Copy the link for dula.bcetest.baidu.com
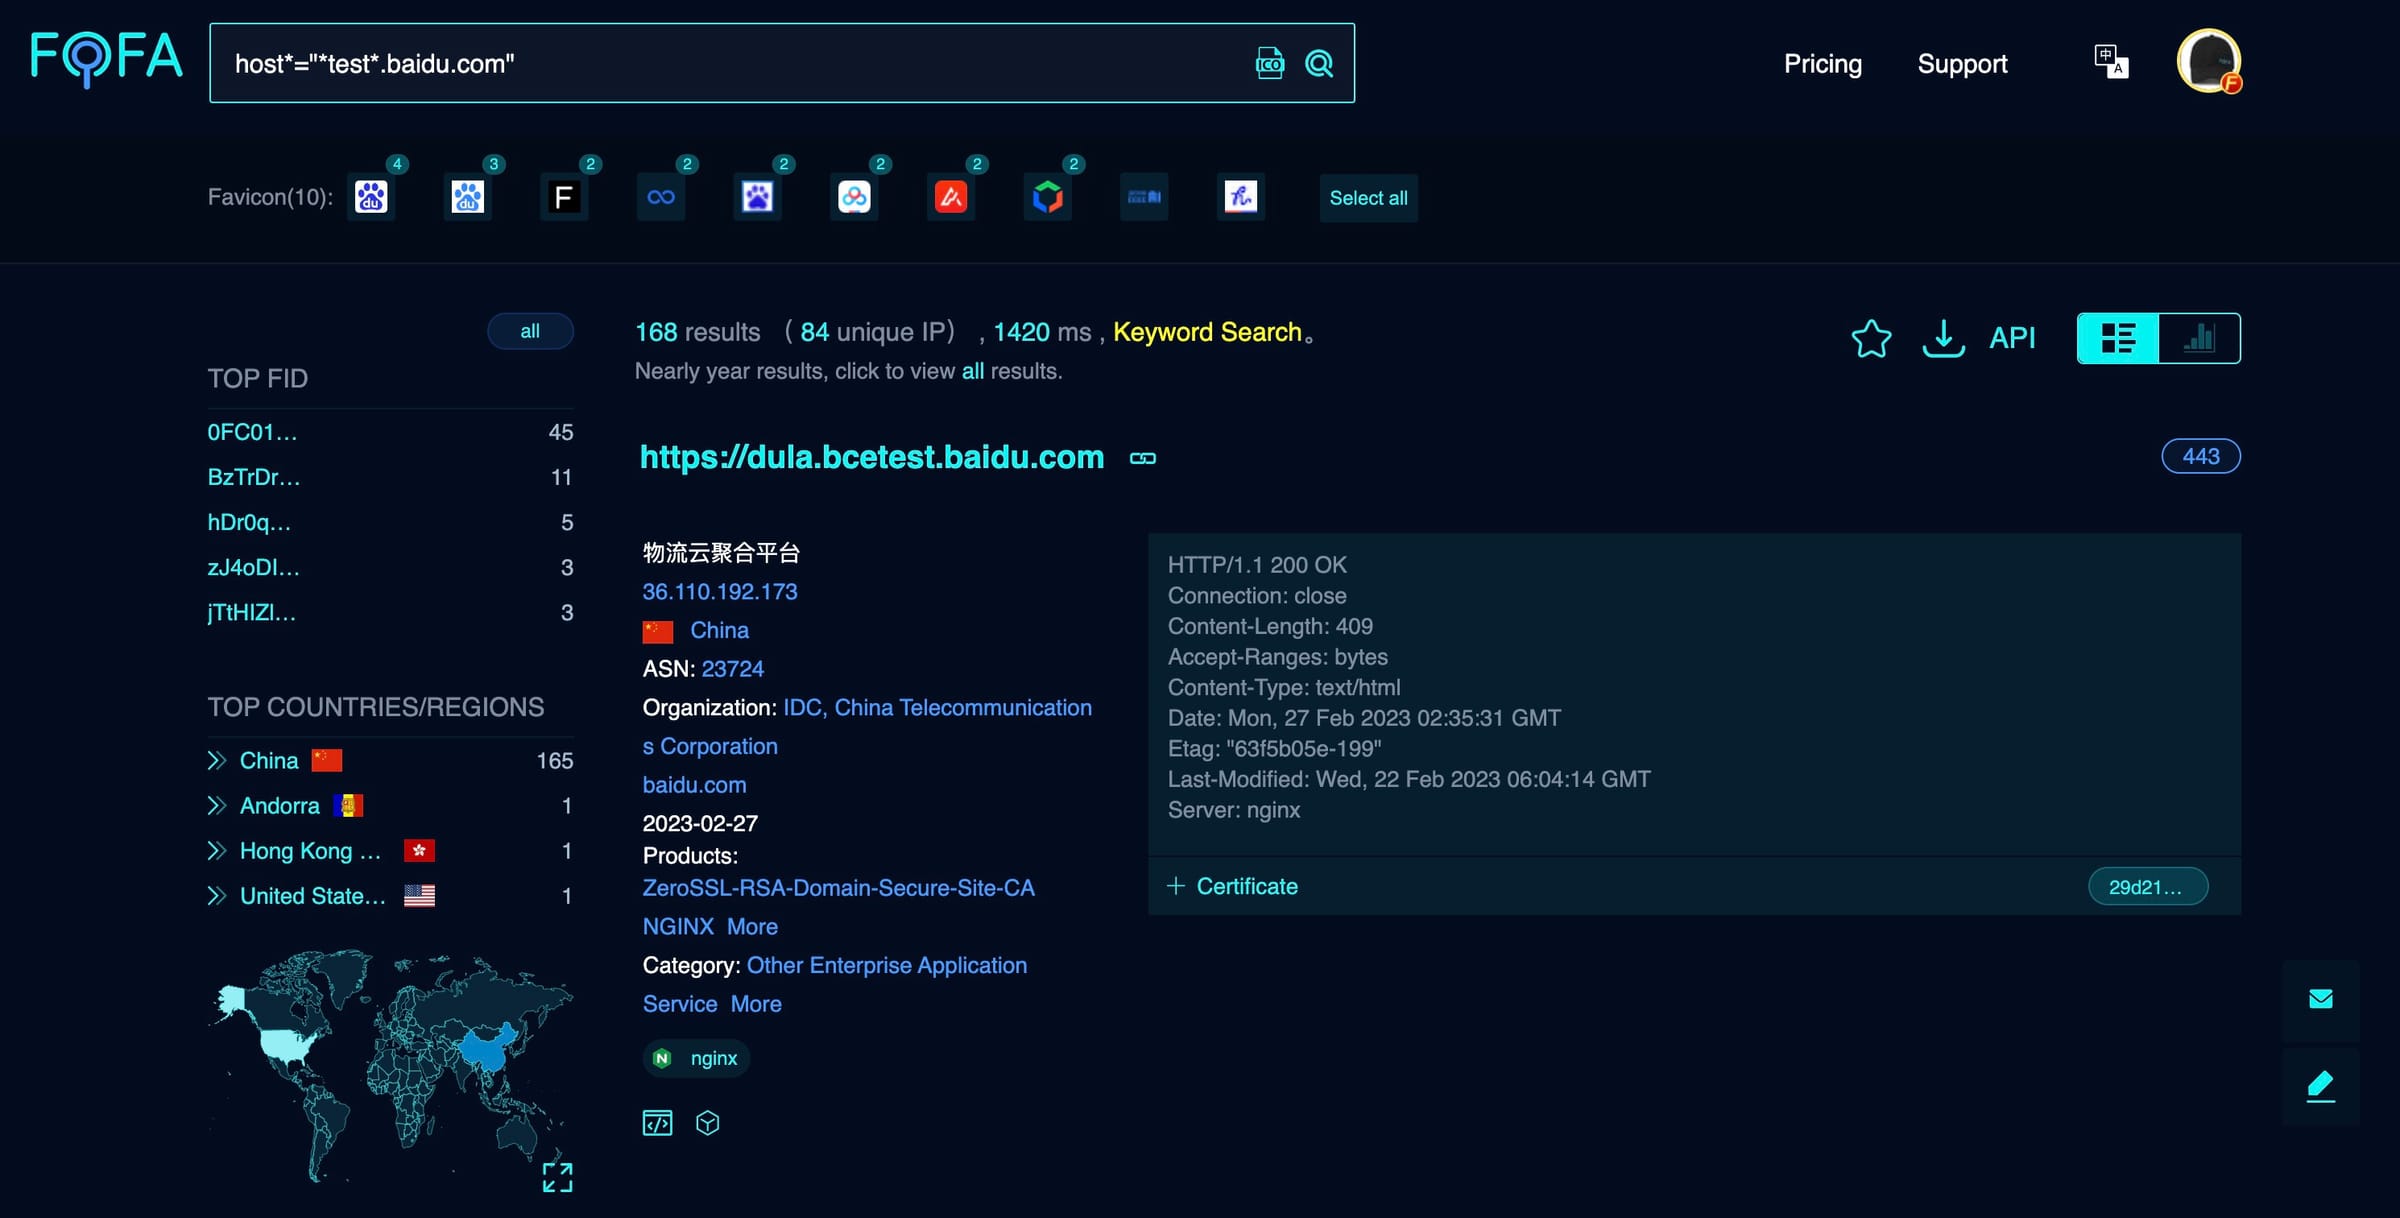Image resolution: width=2400 pixels, height=1218 pixels. tap(1142, 458)
